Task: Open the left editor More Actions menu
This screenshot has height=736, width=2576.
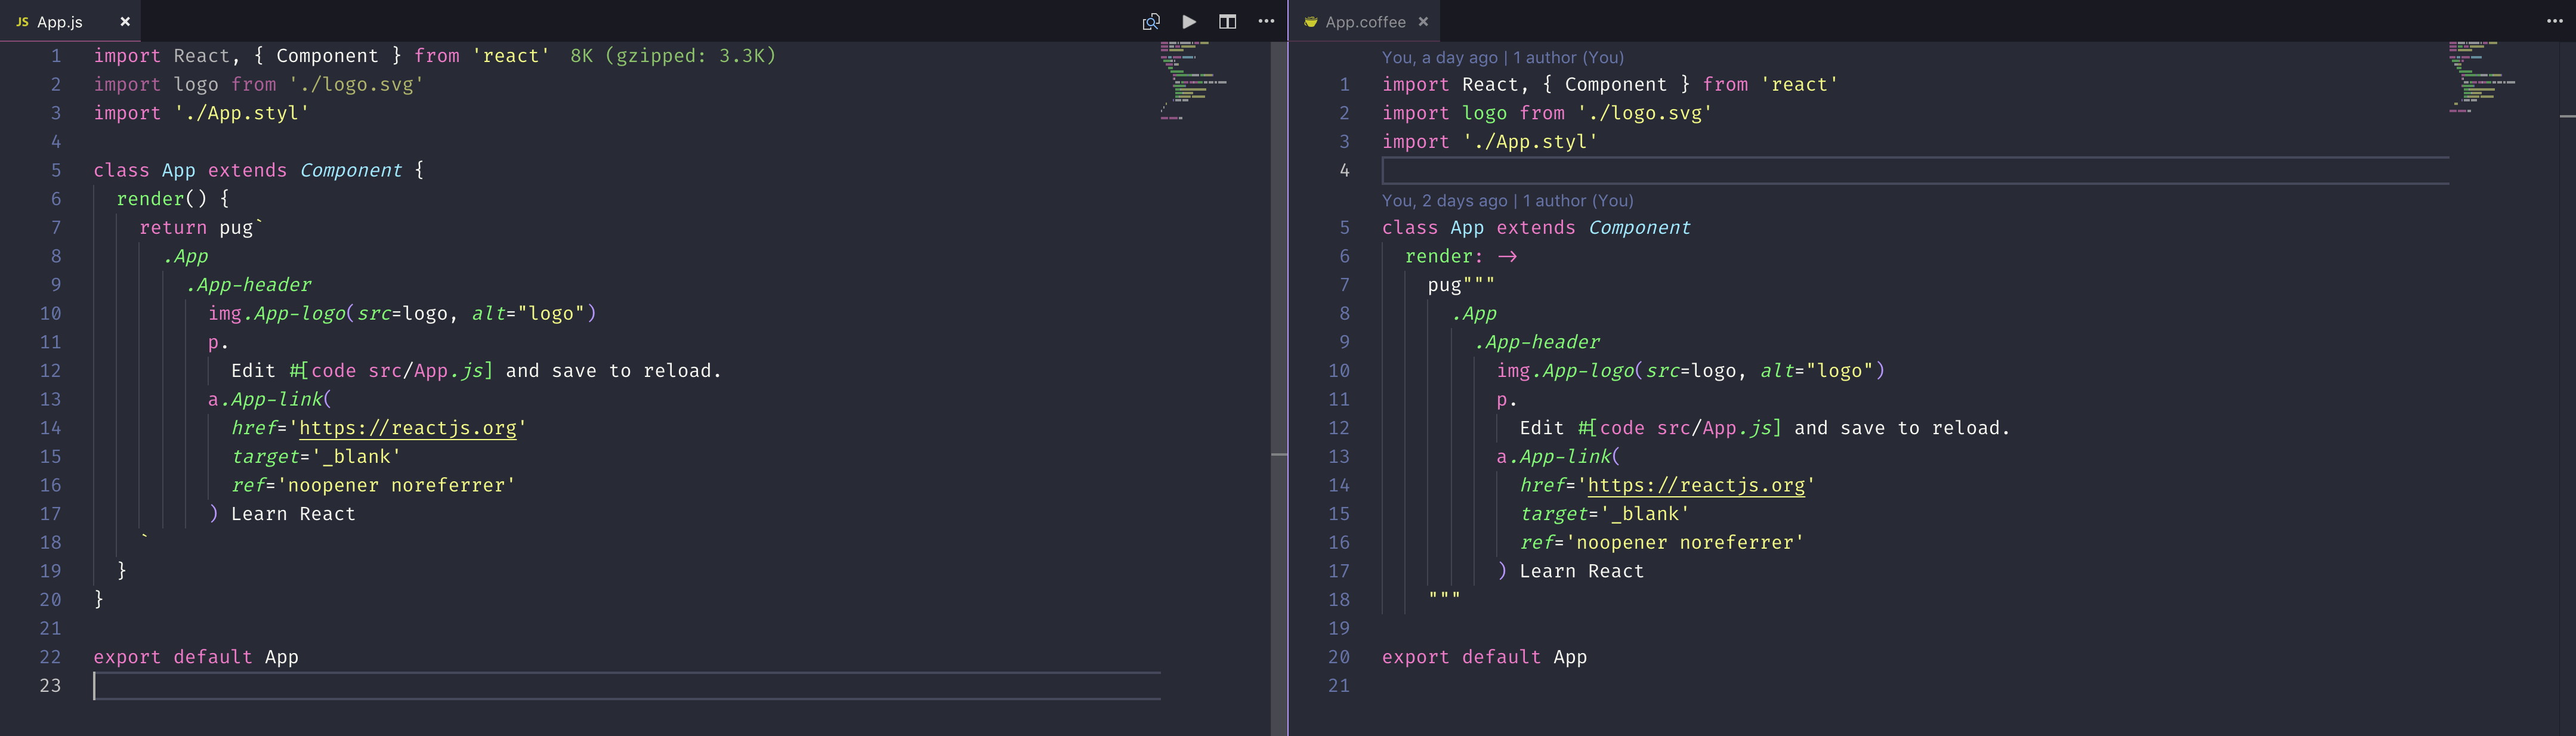Action: click(1266, 21)
